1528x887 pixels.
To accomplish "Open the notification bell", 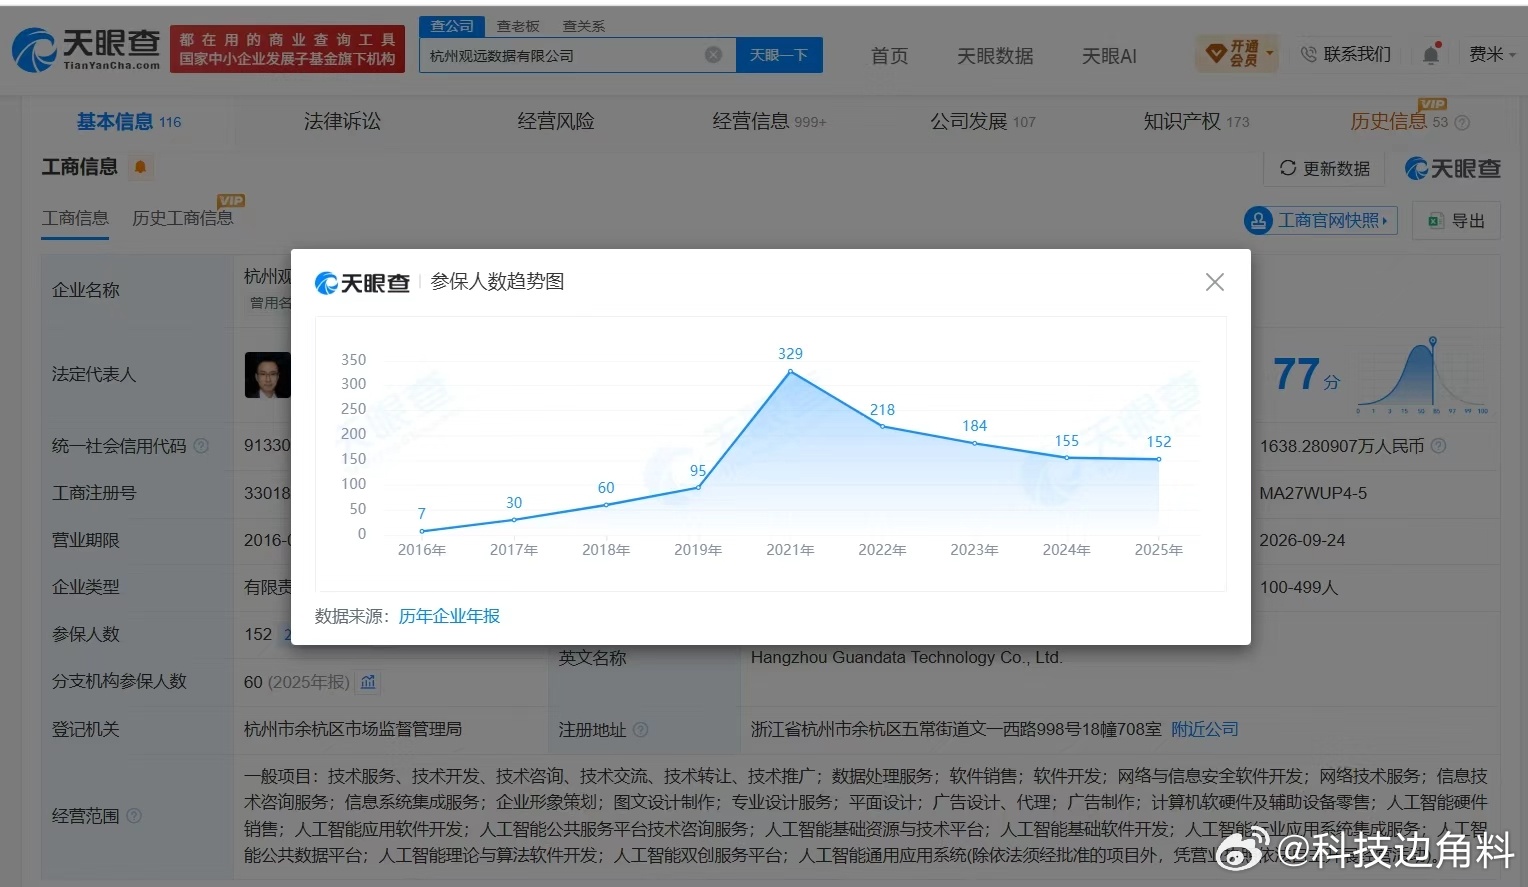I will [1431, 54].
